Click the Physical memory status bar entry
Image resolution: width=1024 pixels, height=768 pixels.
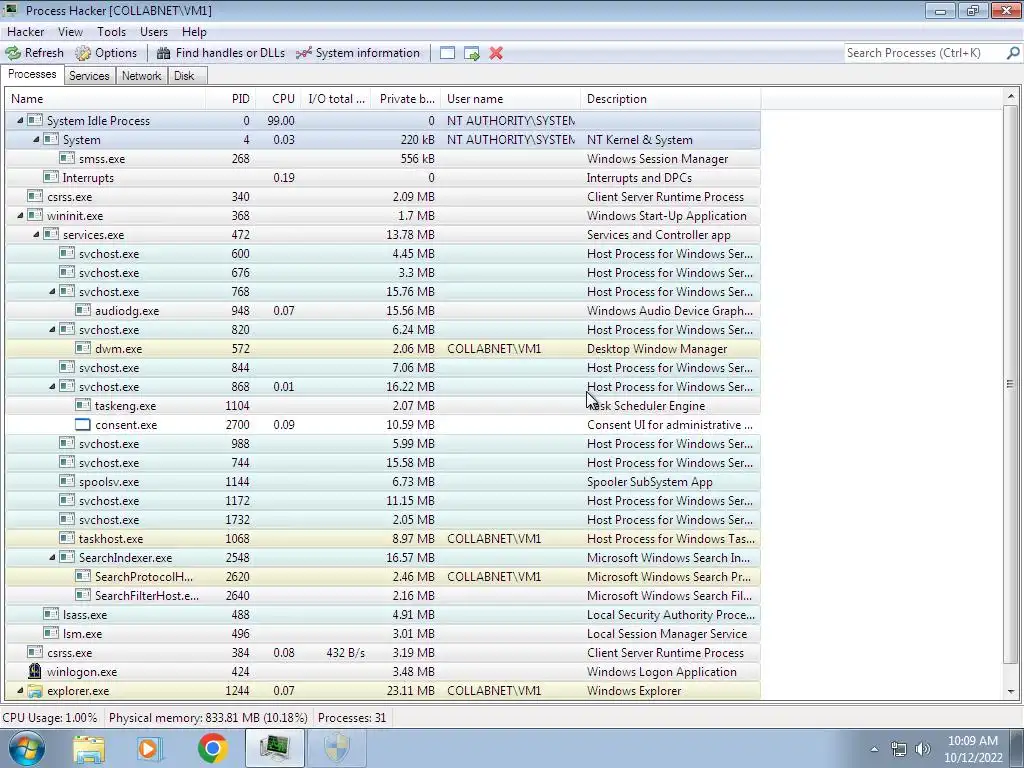(x=208, y=718)
